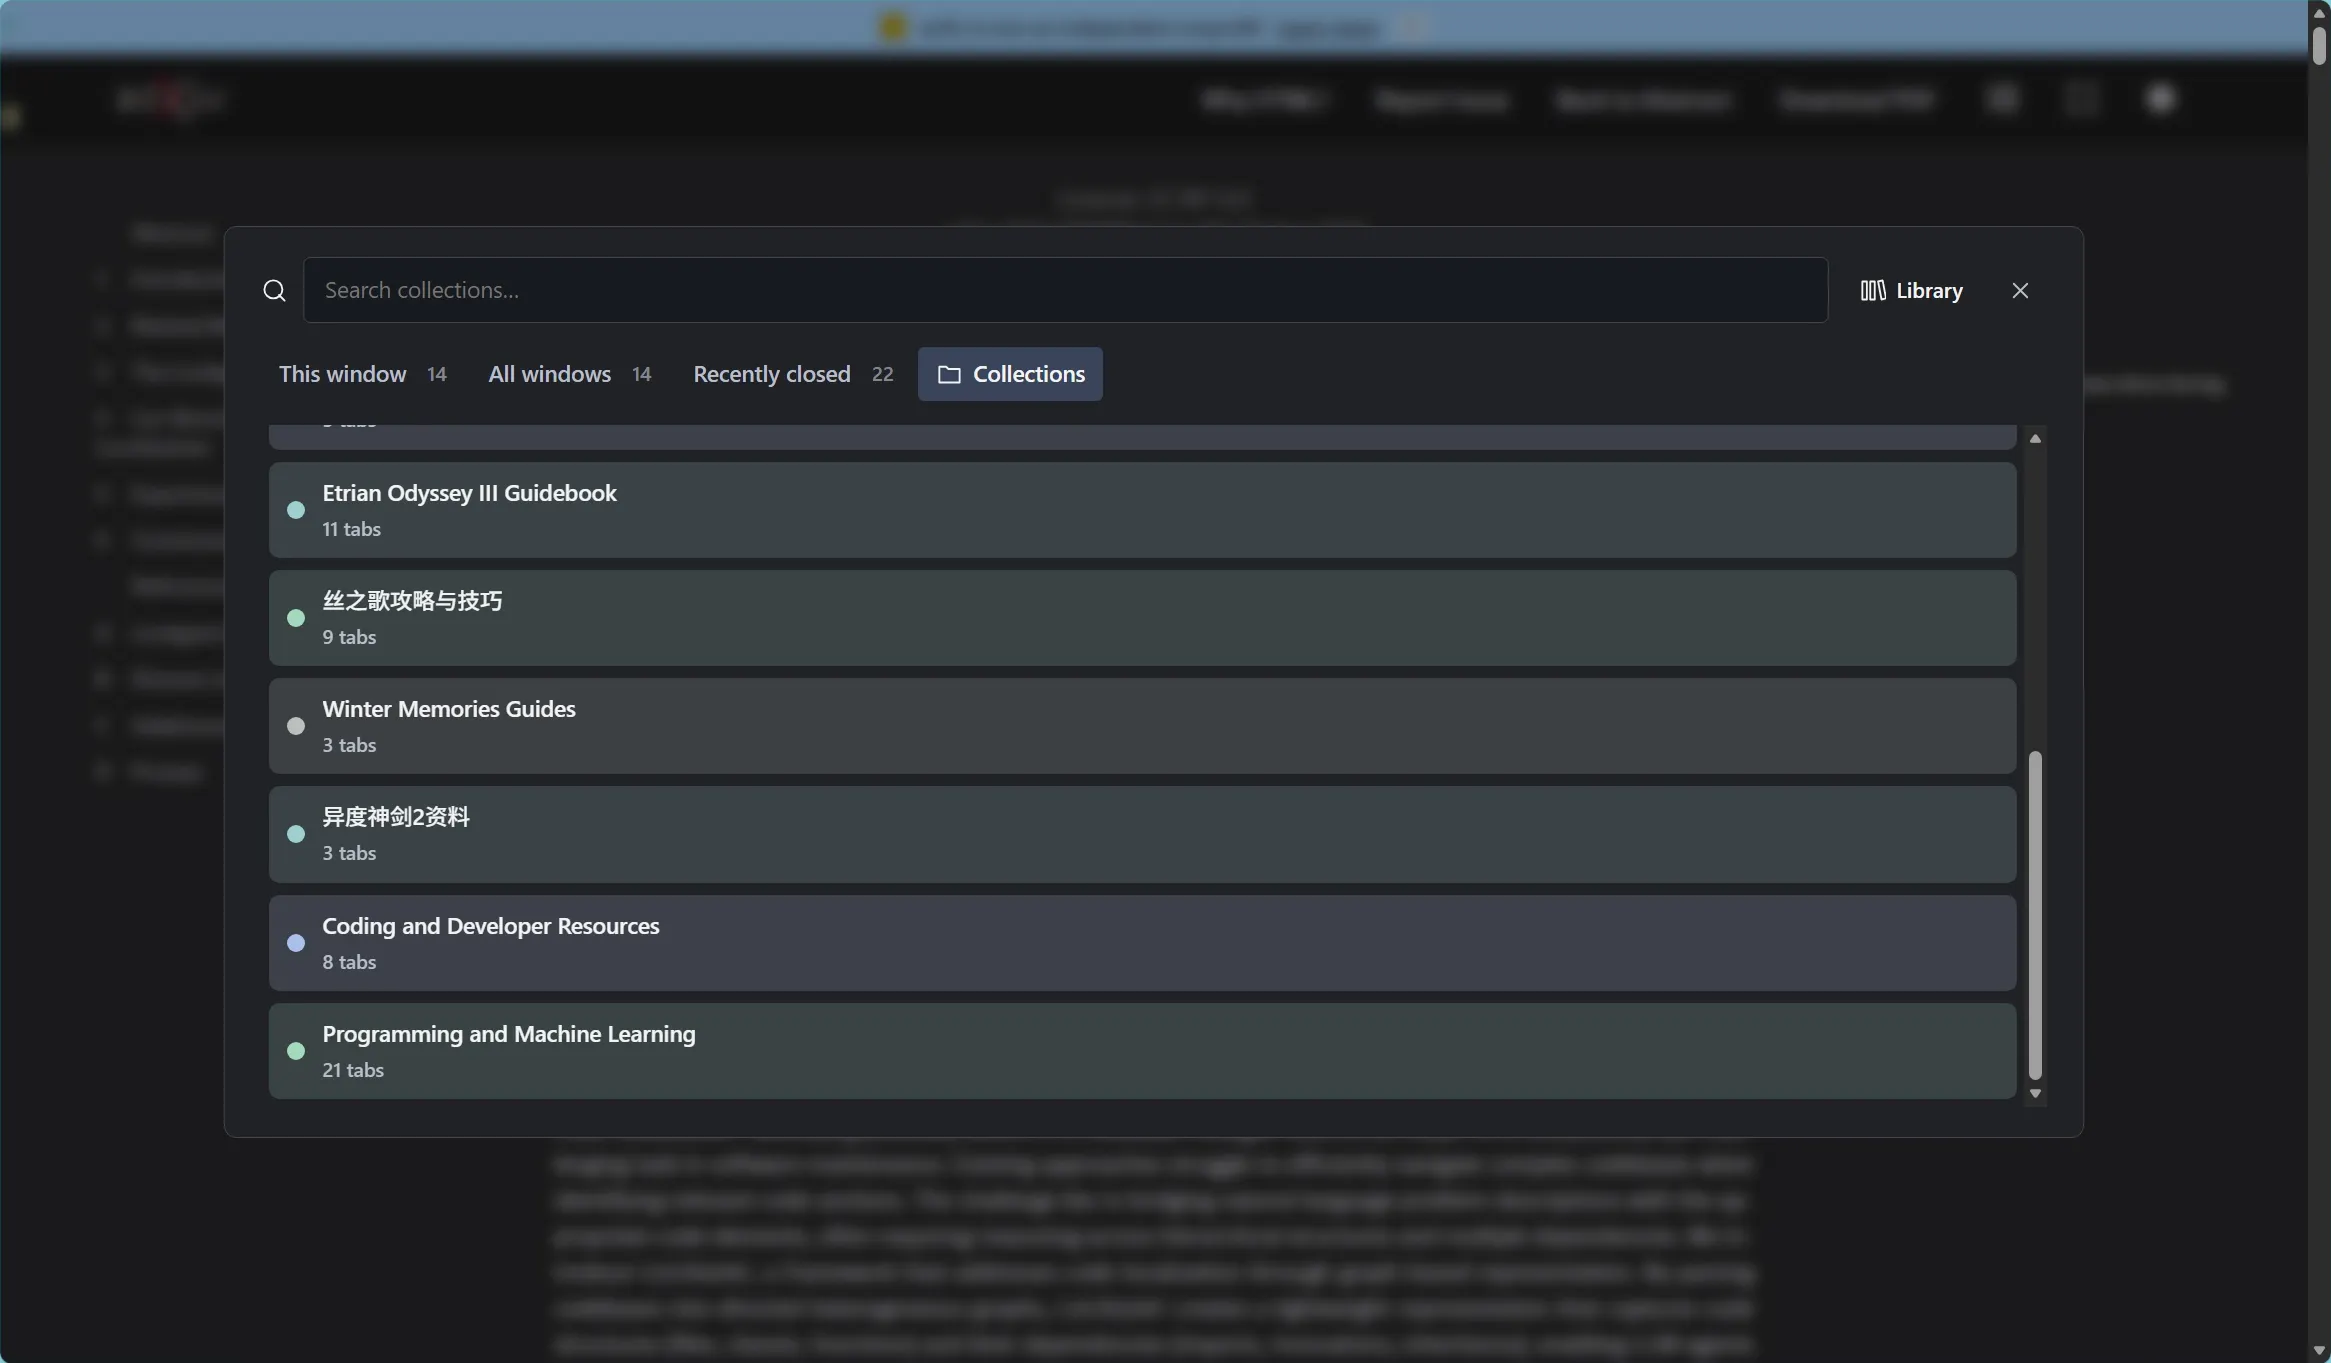Click the page scrollbar up arrow at window edge

pyautogui.click(x=2320, y=12)
